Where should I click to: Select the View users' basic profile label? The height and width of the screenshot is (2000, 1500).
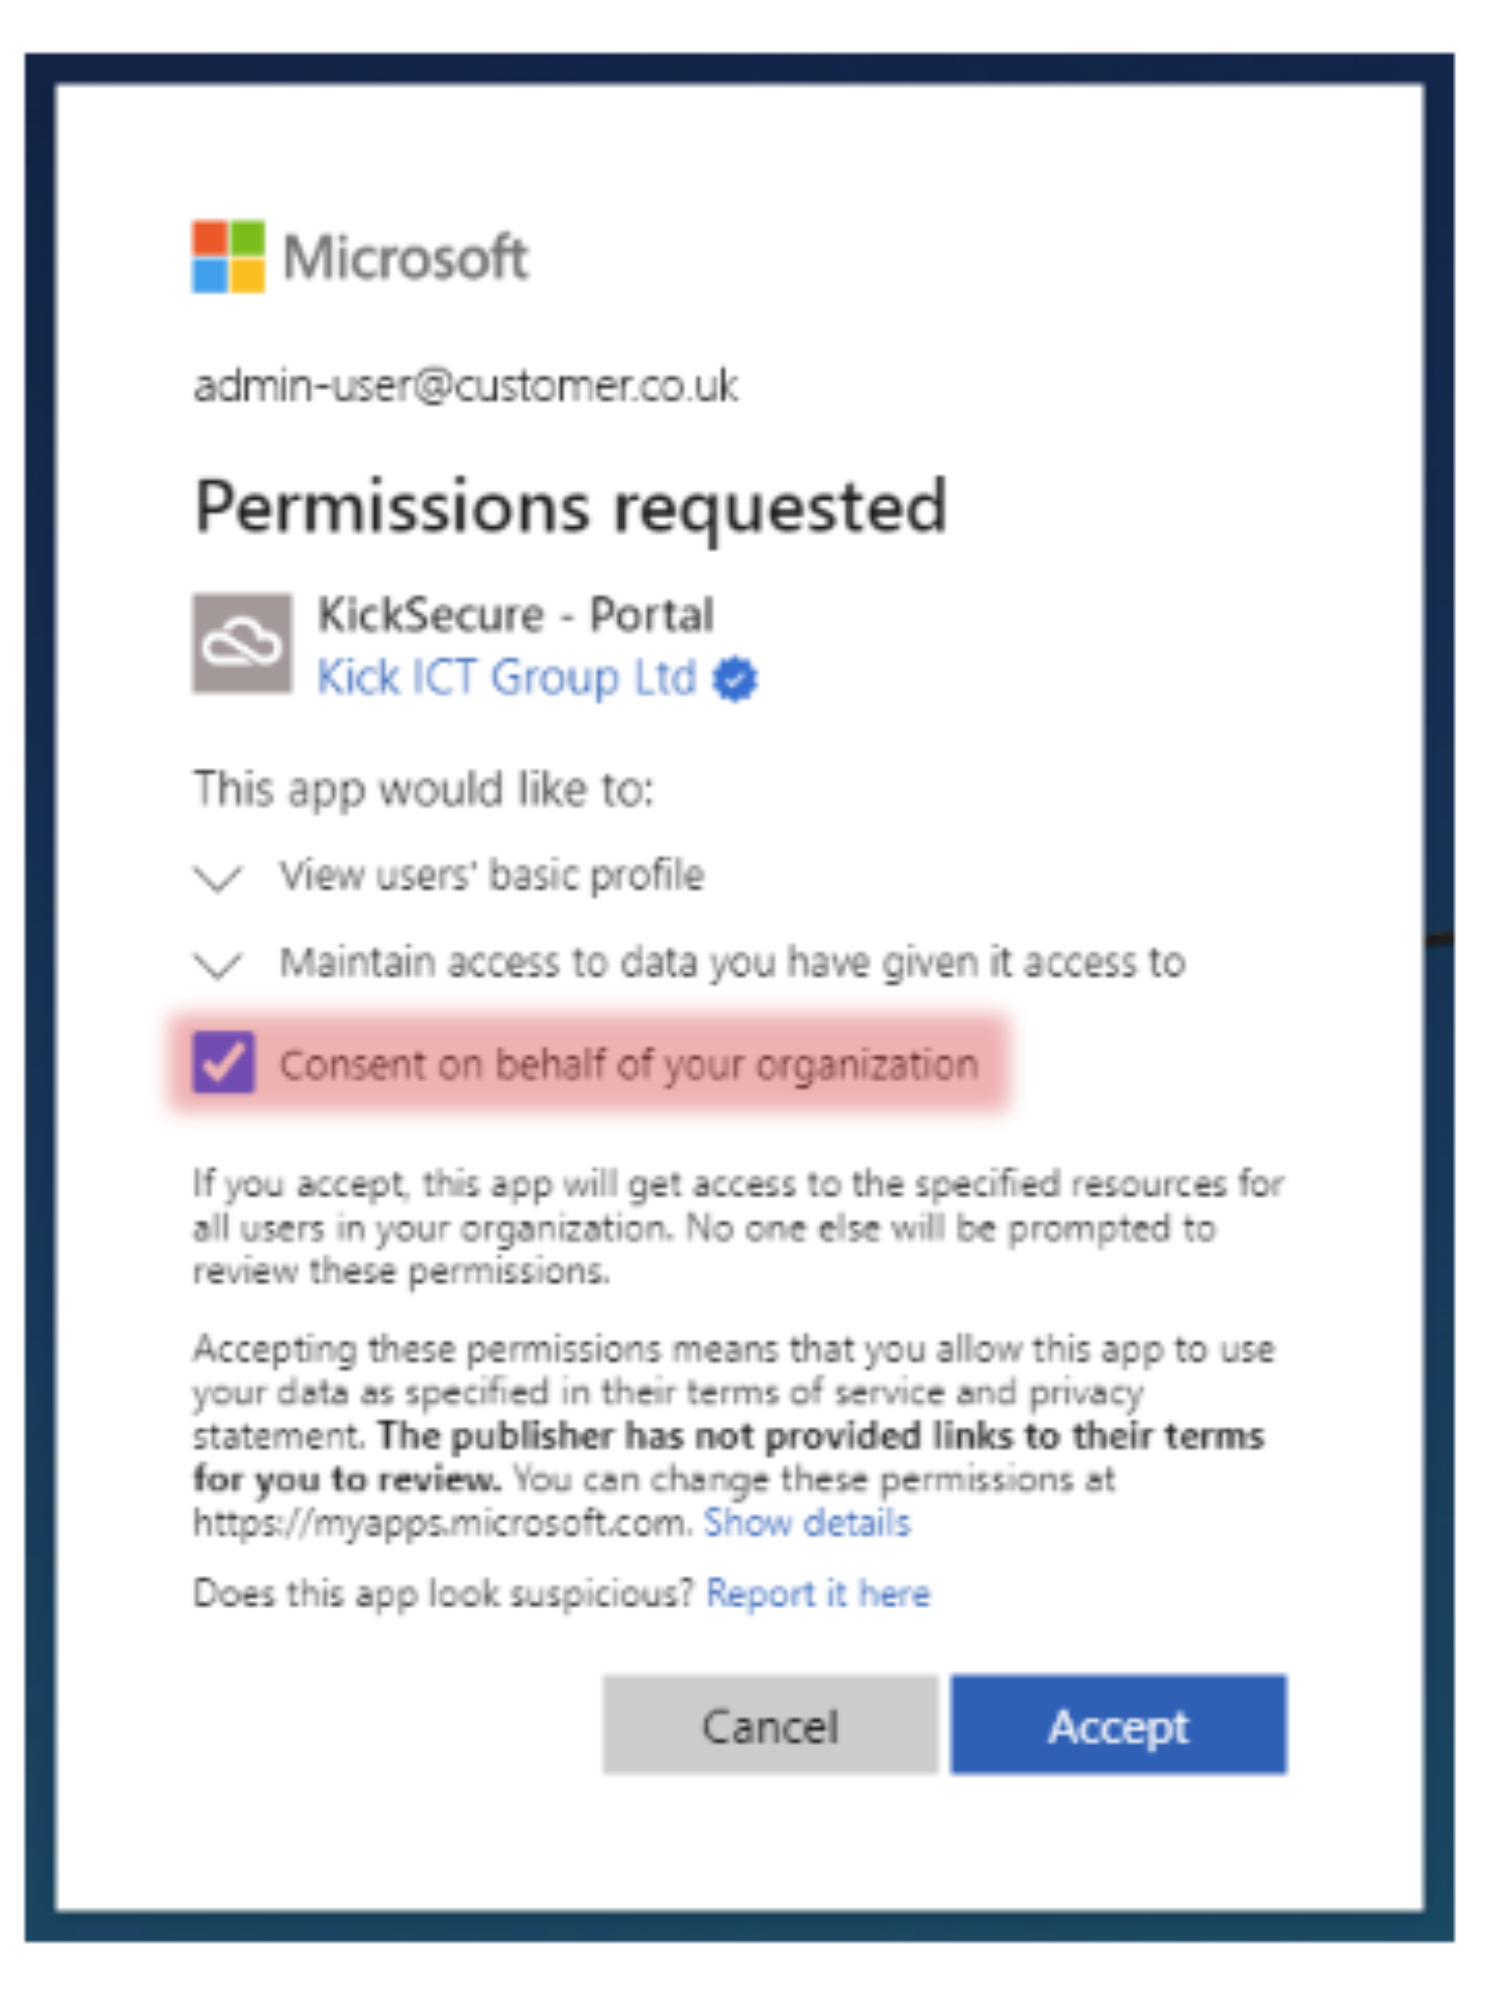coord(492,876)
